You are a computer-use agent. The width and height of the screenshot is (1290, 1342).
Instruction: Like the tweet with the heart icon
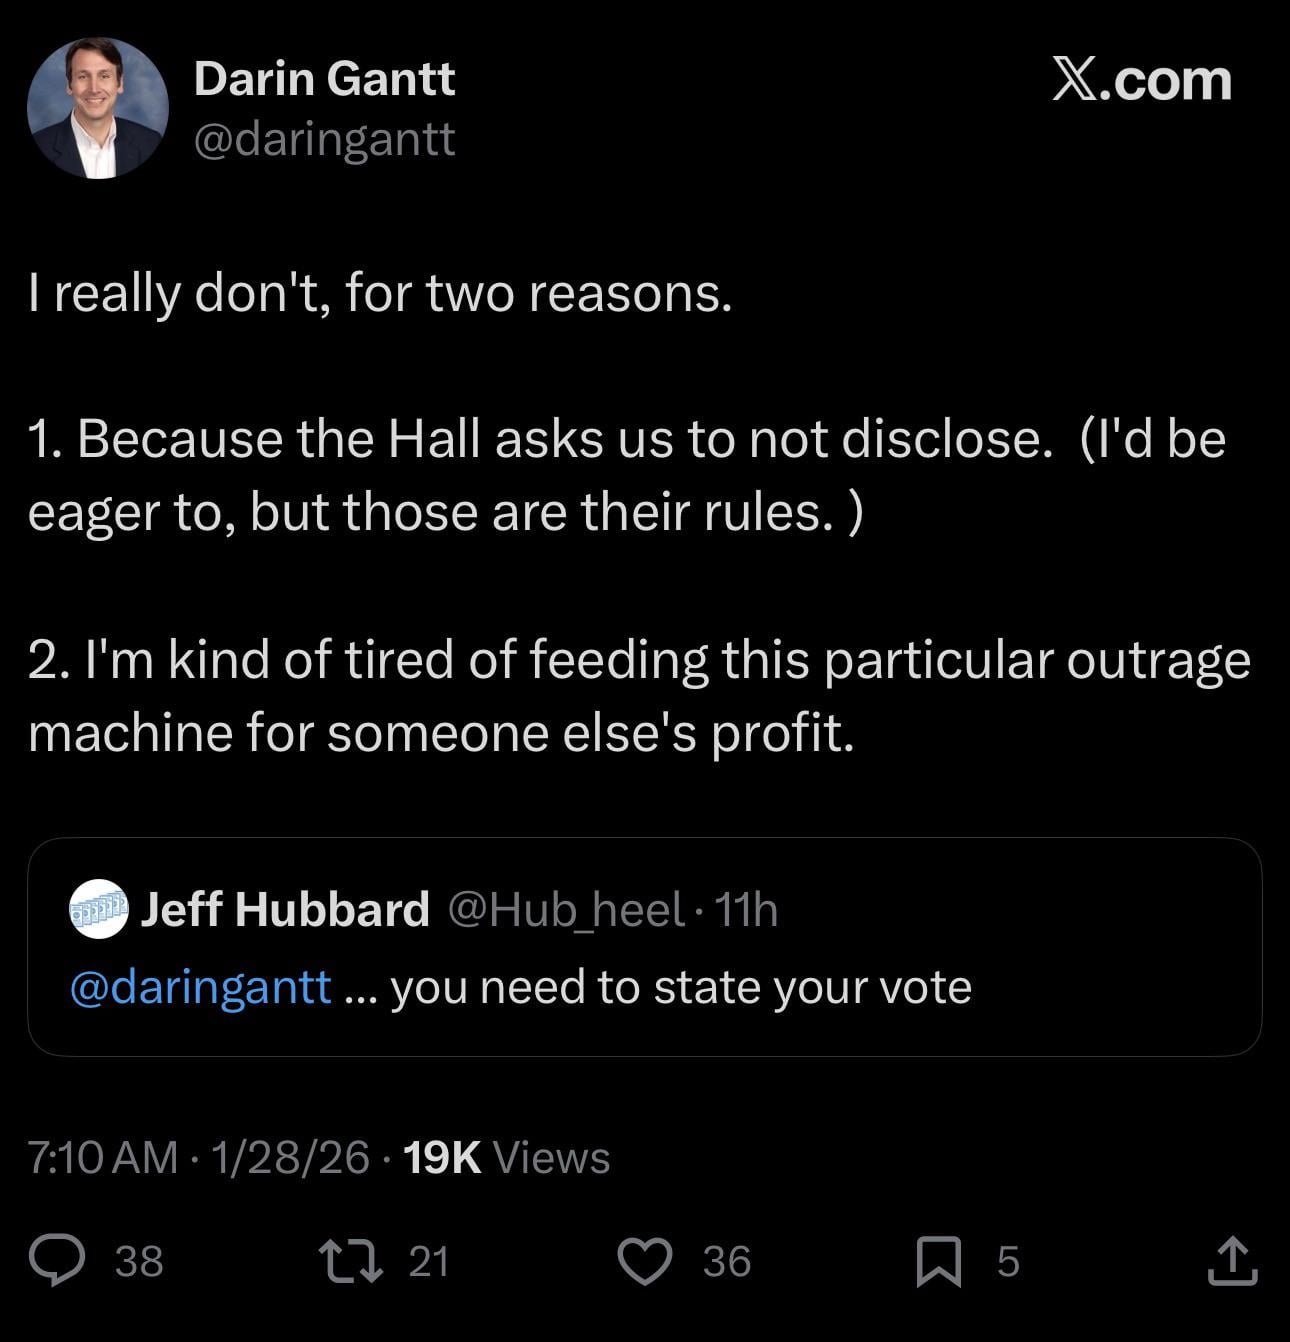644,1260
